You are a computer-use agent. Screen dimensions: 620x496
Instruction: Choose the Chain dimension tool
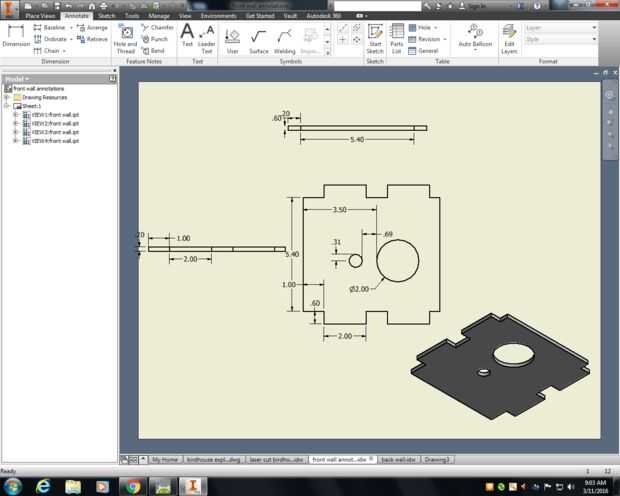pyautogui.click(x=46, y=51)
